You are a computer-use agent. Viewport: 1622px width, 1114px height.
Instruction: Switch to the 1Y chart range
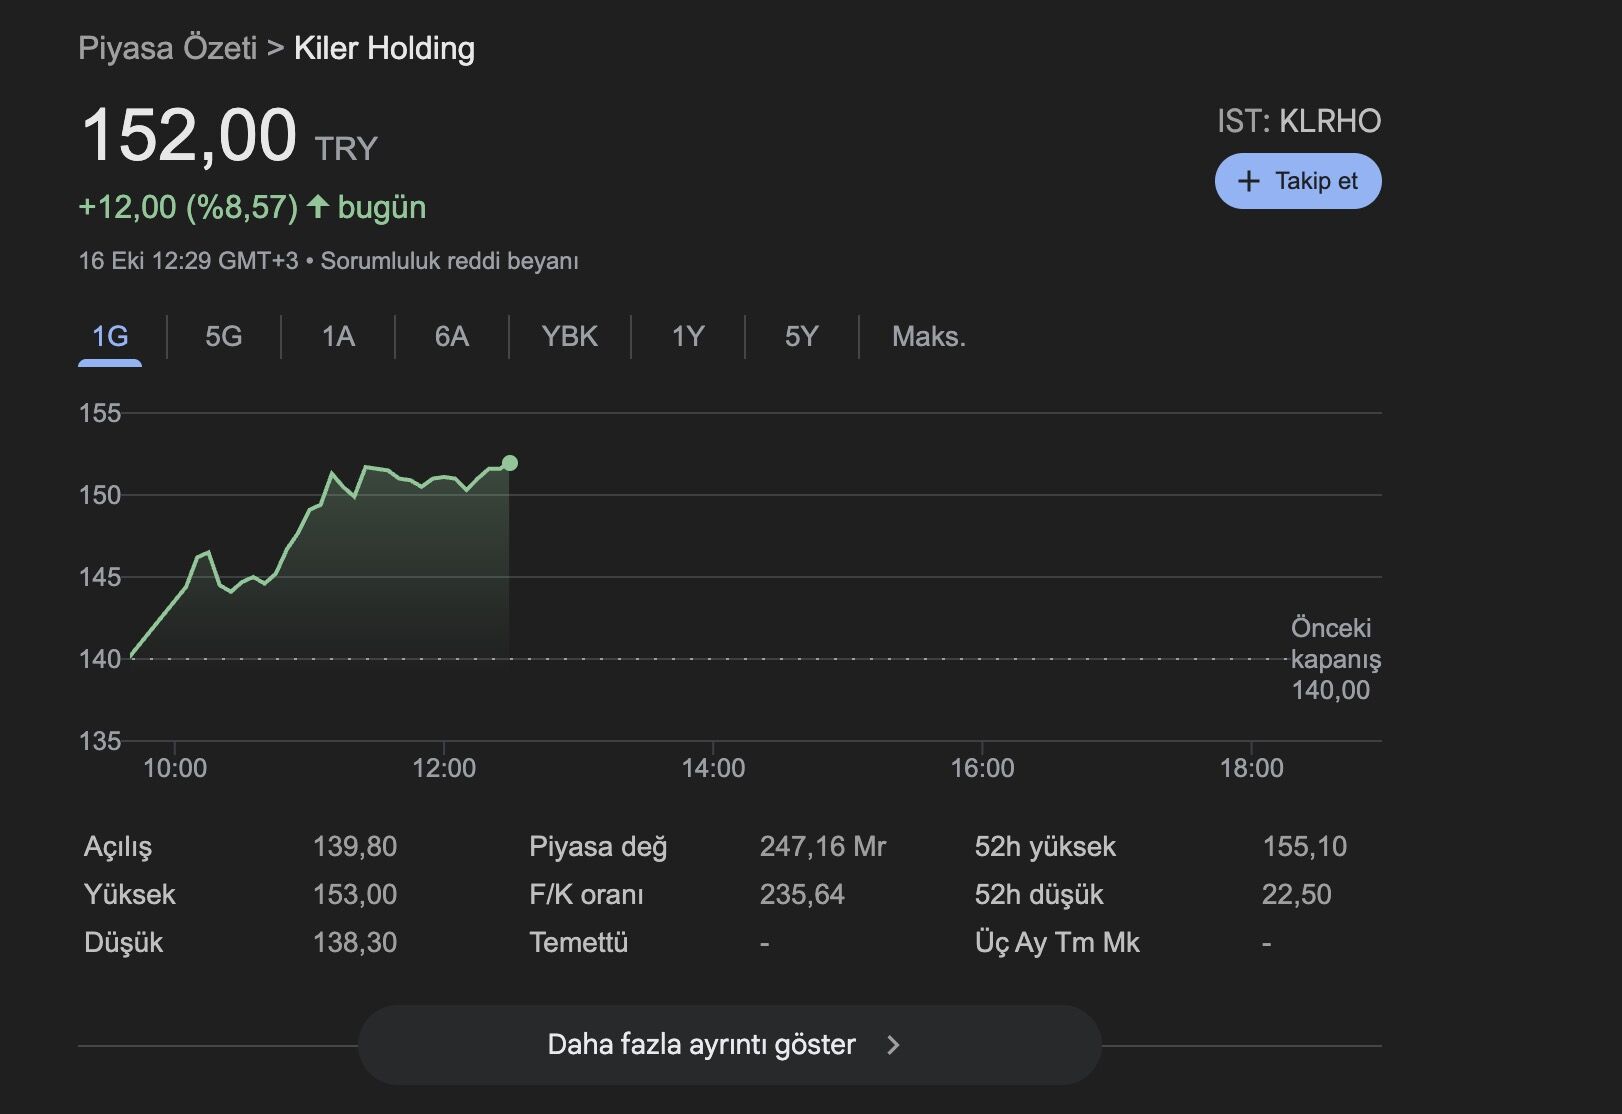(x=688, y=336)
